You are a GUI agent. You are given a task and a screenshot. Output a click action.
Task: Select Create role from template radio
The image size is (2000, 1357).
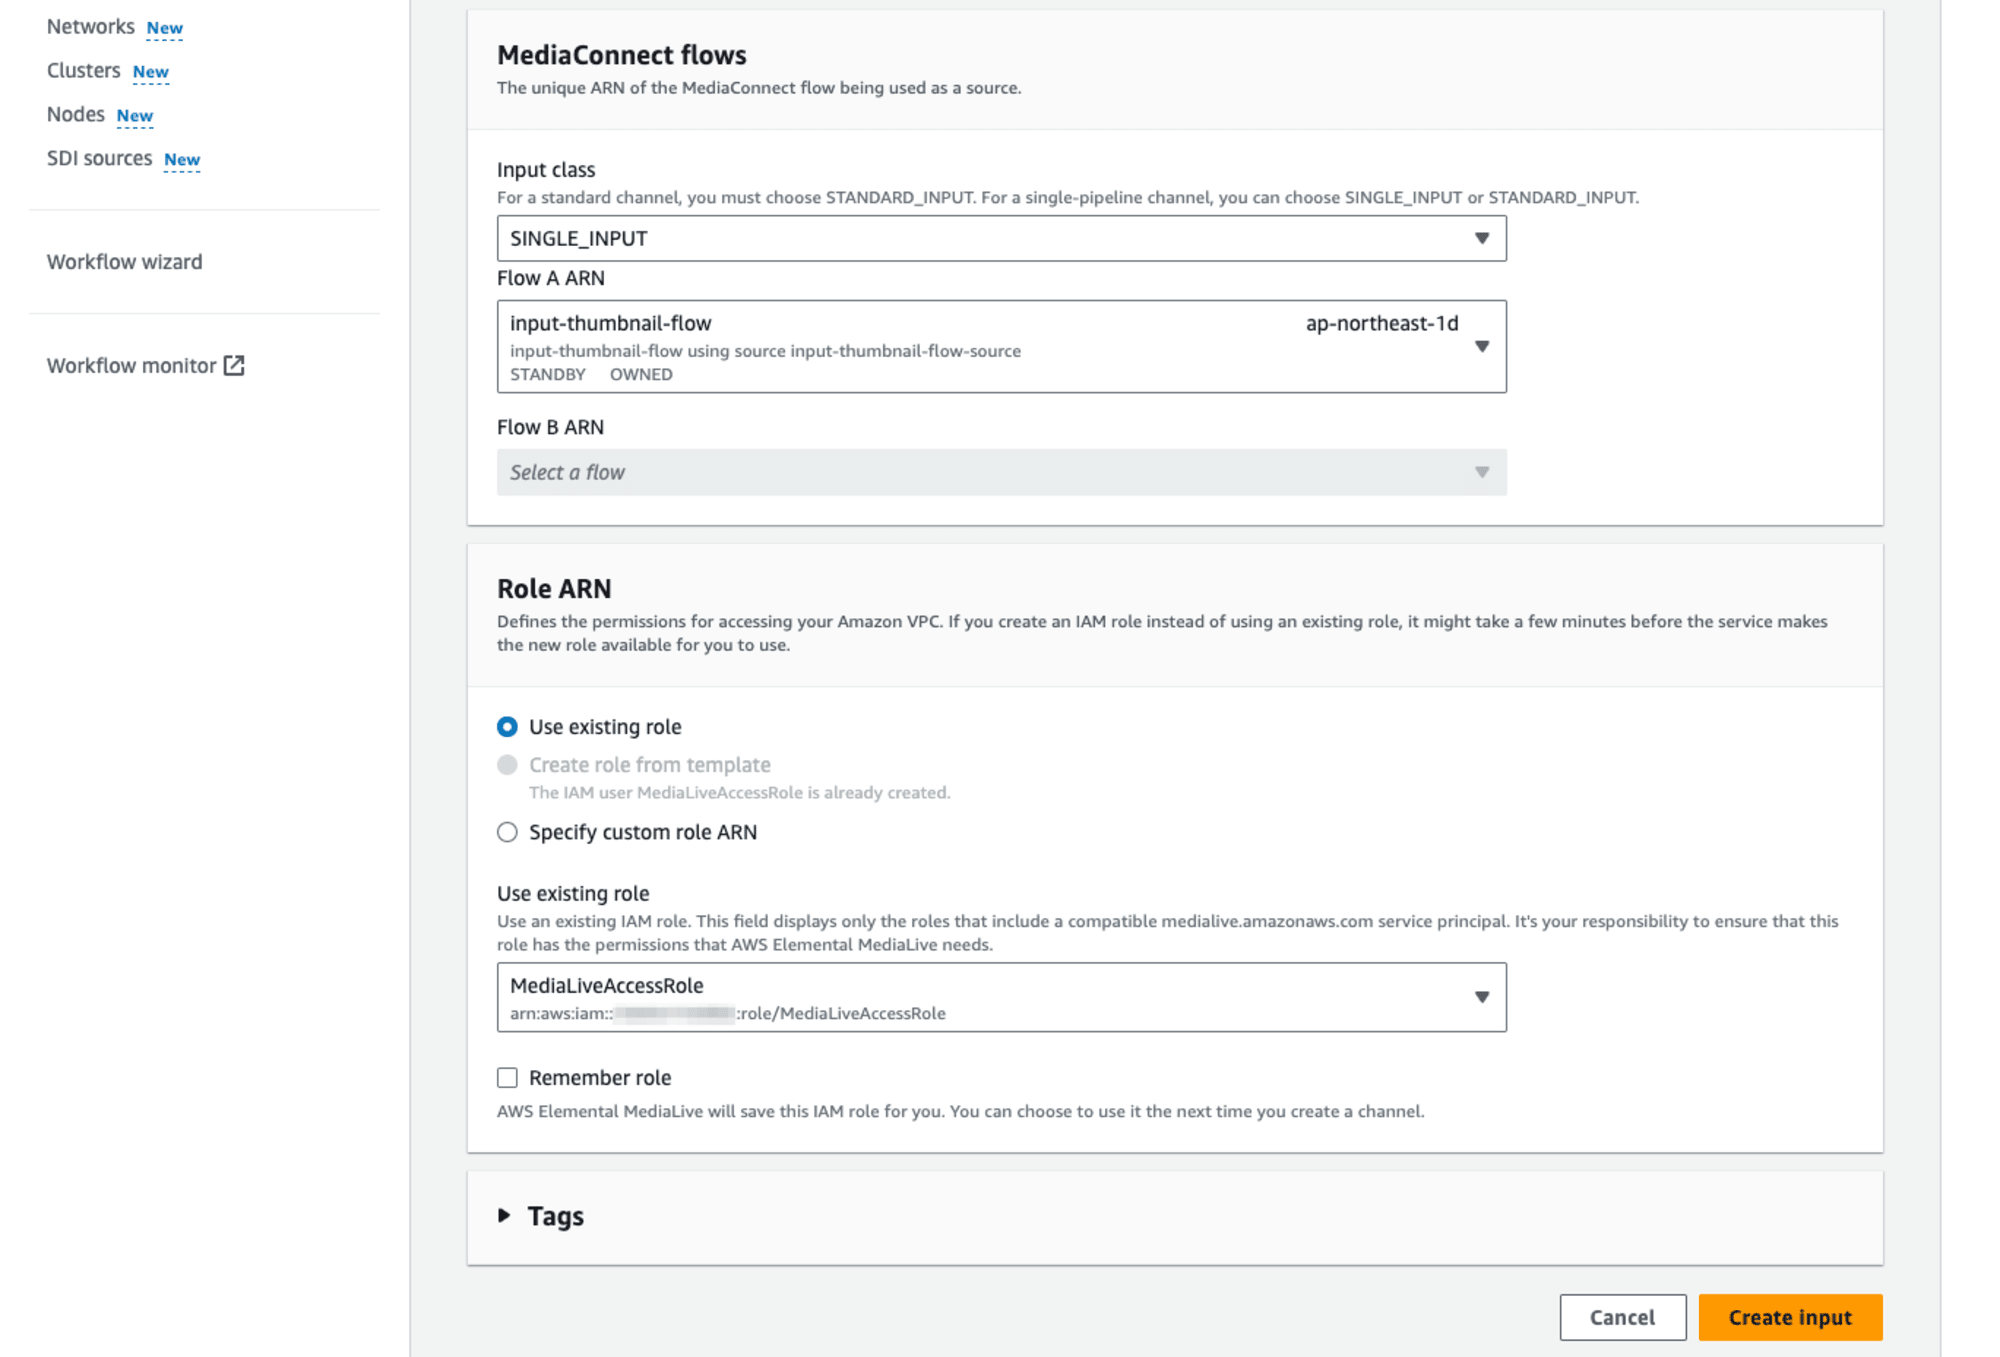507,765
